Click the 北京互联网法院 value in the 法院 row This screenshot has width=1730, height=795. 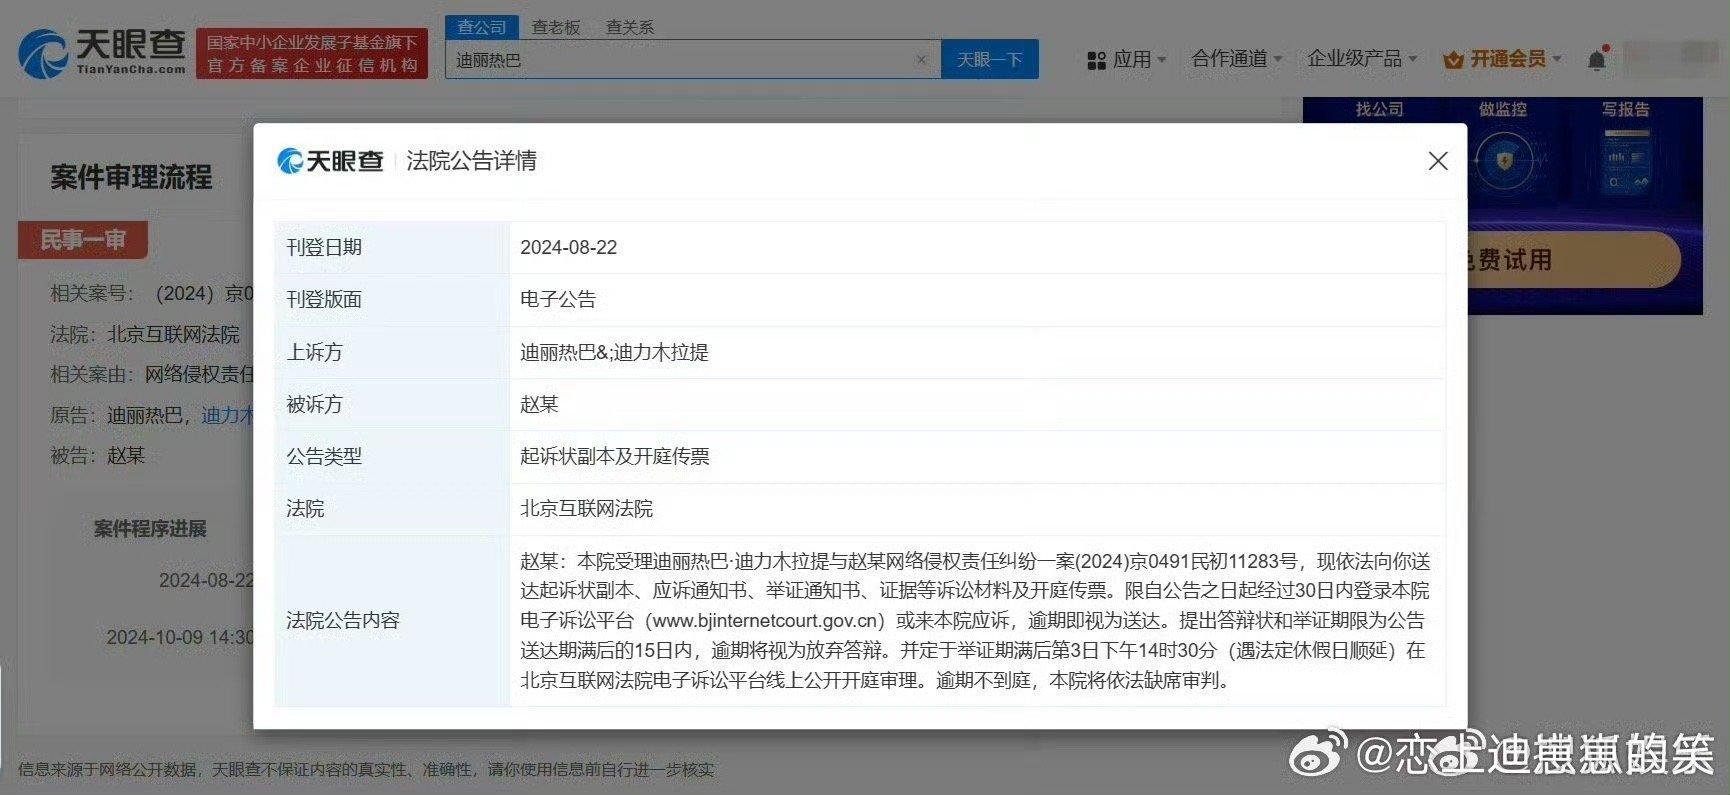point(586,509)
